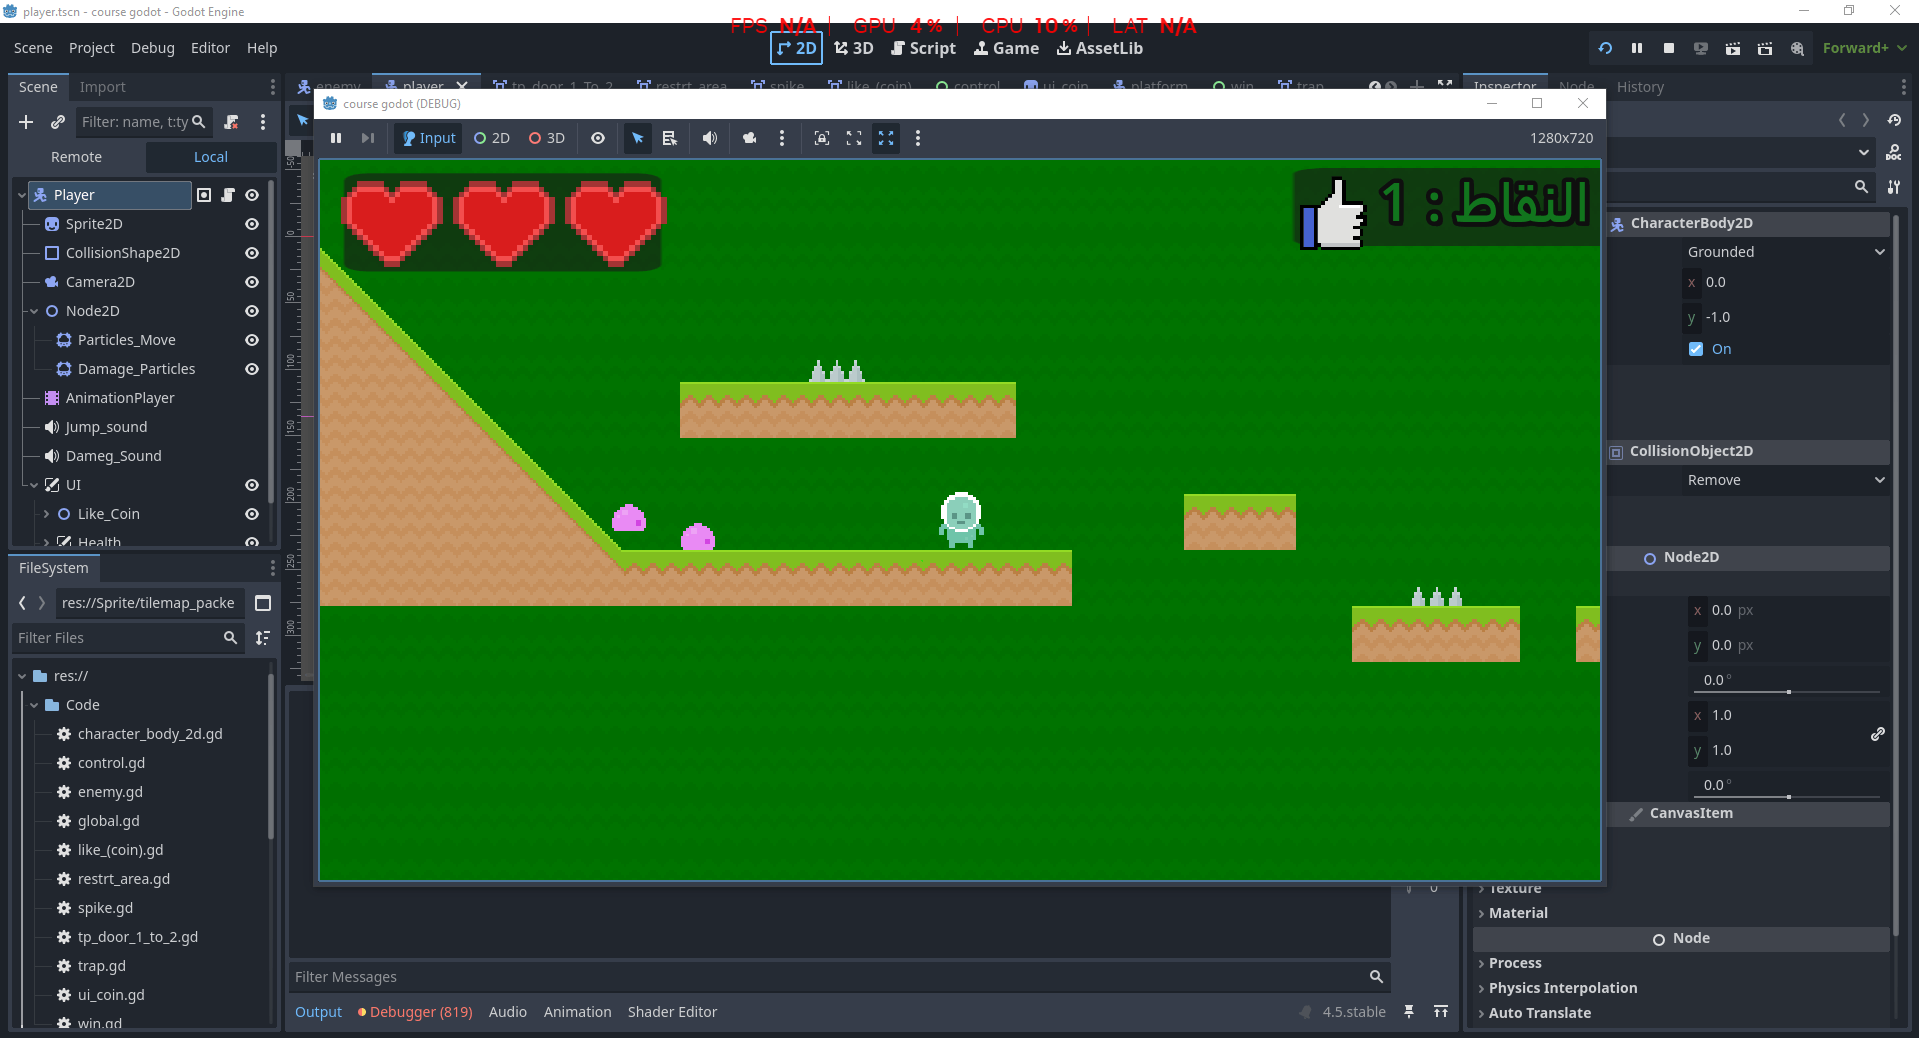Mute game audio with the speaker icon
The height and width of the screenshot is (1038, 1919).
[709, 138]
